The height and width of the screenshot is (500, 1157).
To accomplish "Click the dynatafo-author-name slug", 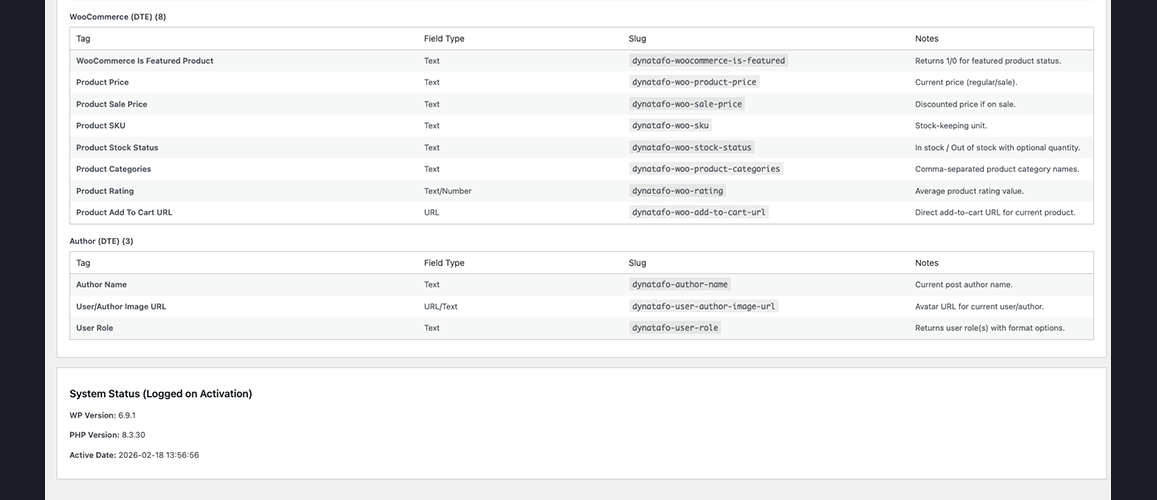I will pos(680,285).
